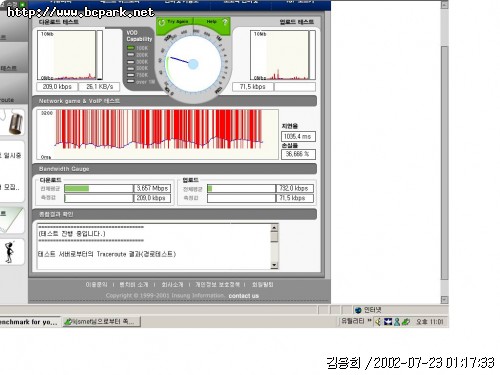Click the 209.0 kbps download speed field
The image size is (500, 375).
[57, 87]
